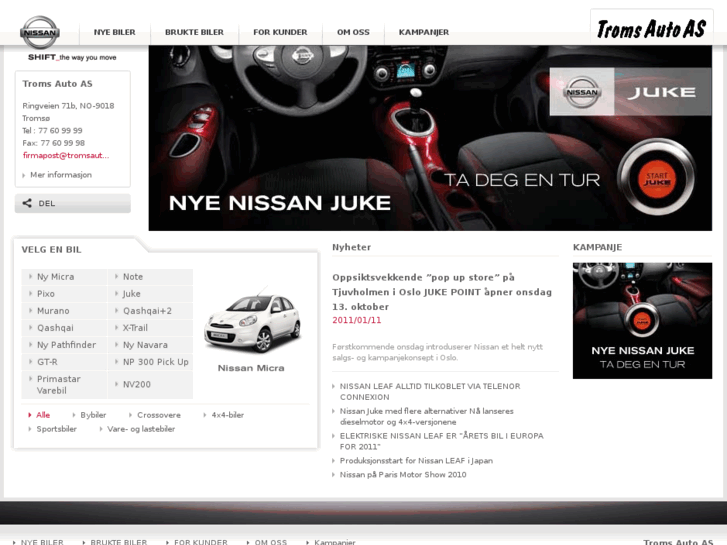Viewport: 727px width, 545px height.
Task: Click Troms Auto AS sidebar heading
Action: point(57,84)
